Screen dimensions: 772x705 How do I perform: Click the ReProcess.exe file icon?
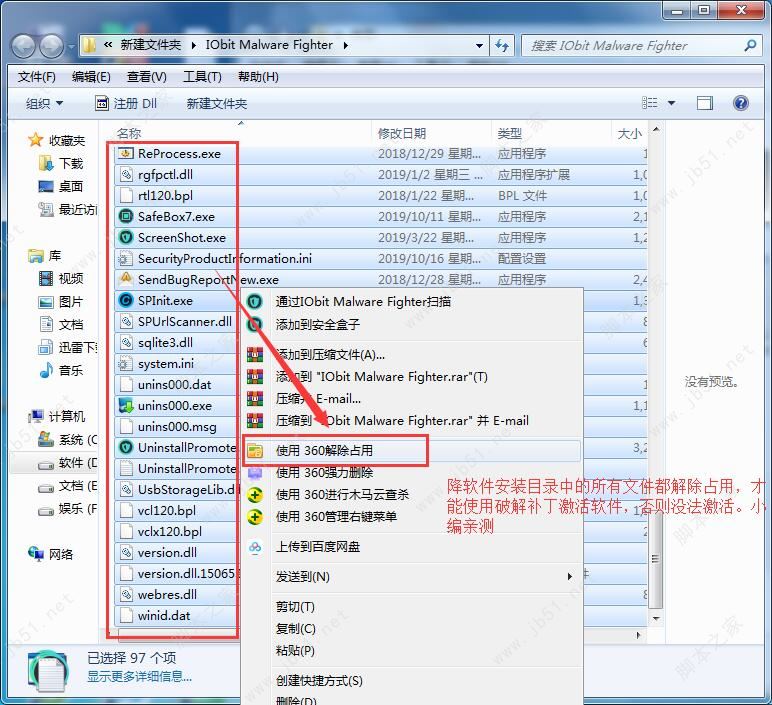pos(126,154)
